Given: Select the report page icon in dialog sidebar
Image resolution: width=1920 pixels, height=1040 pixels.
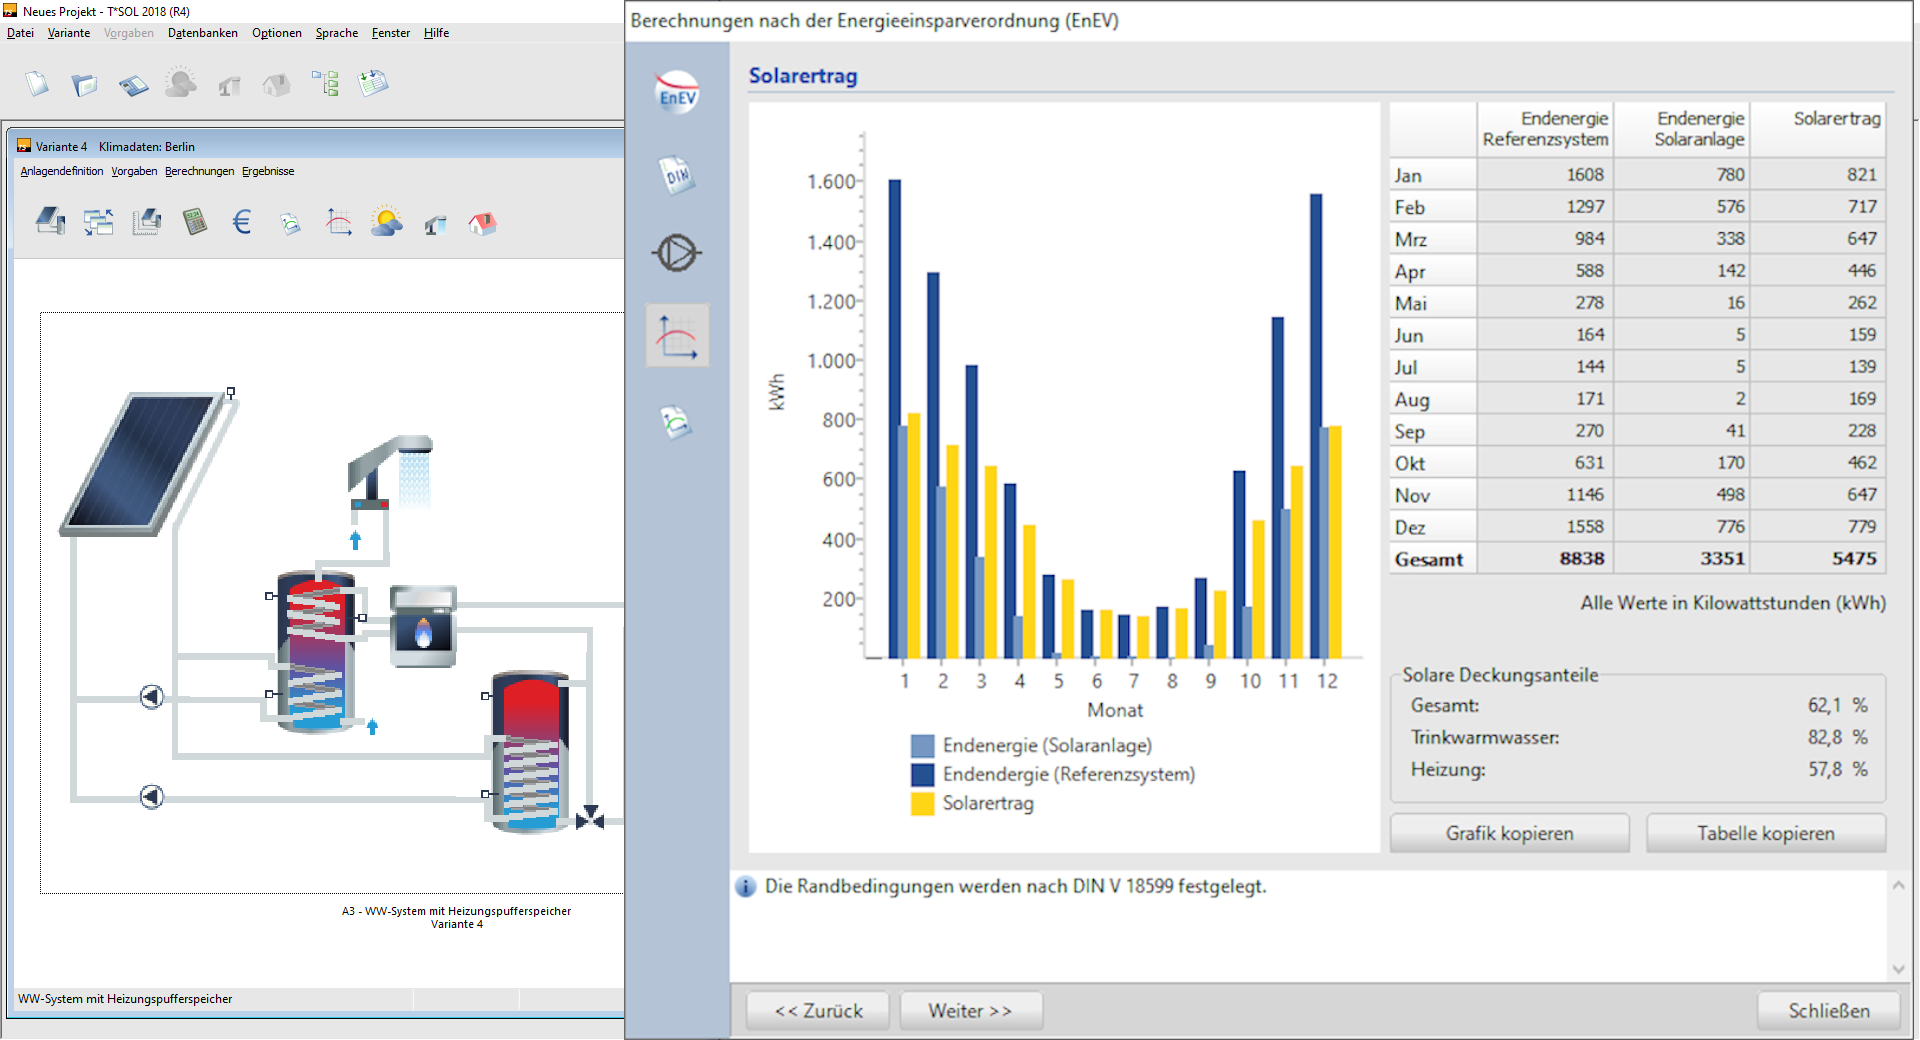Looking at the screenshot, I should click(x=676, y=421).
